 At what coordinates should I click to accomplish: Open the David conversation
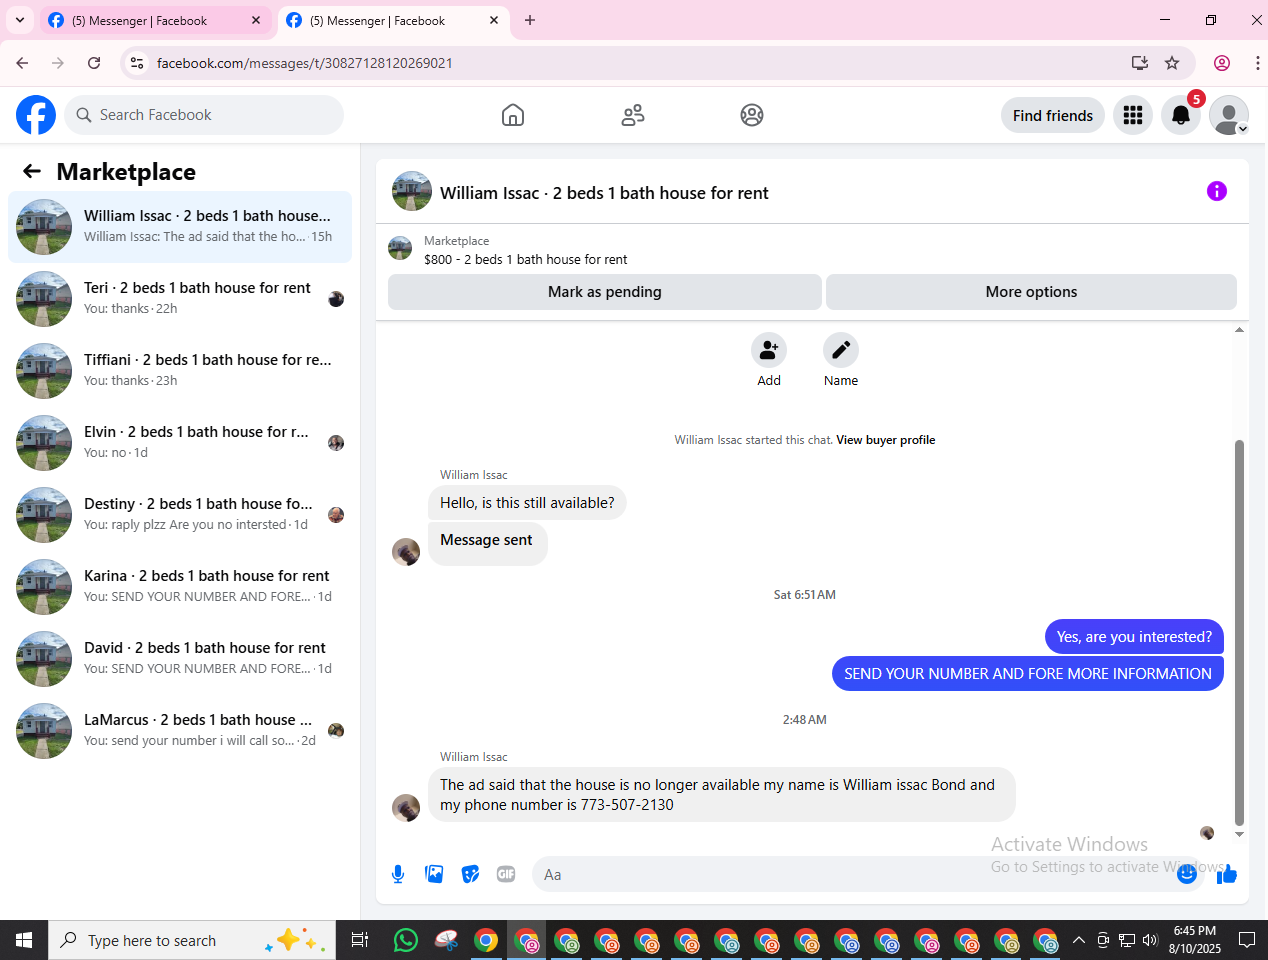[x=180, y=659]
